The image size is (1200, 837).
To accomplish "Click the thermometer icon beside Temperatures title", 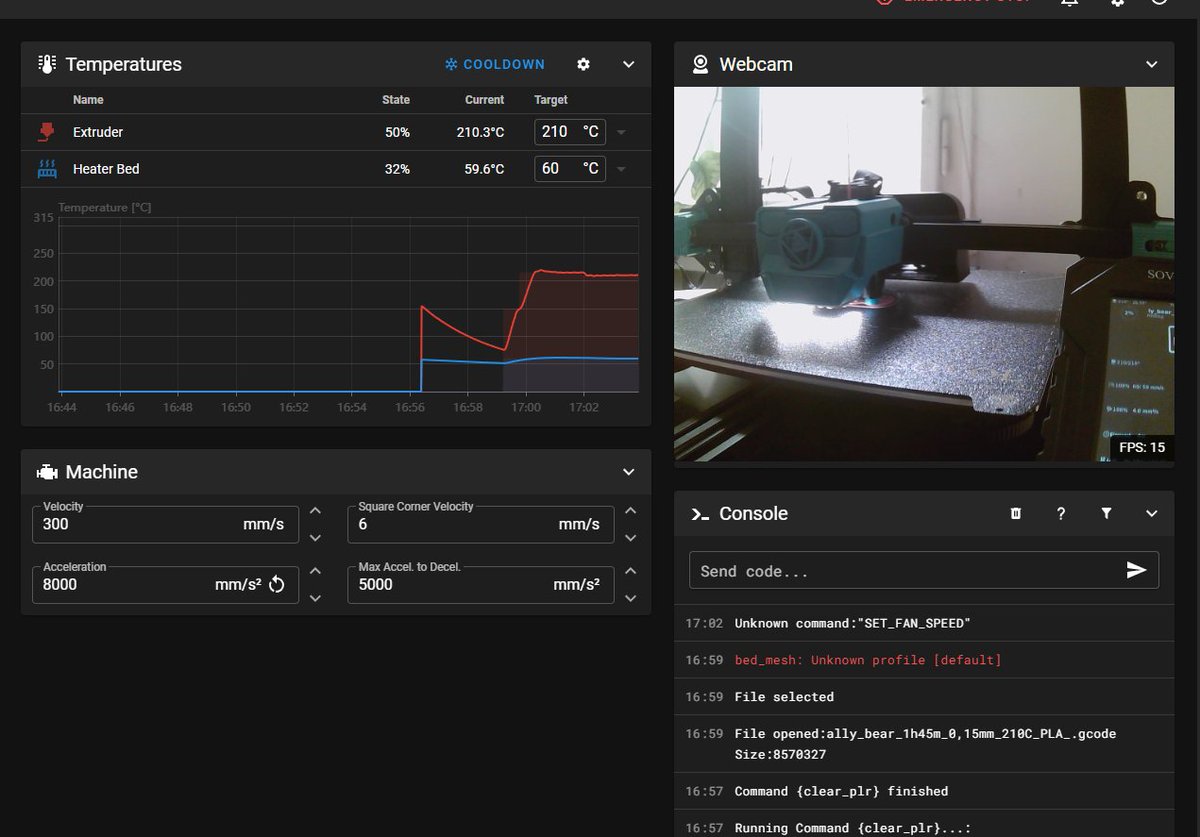I will pos(47,64).
